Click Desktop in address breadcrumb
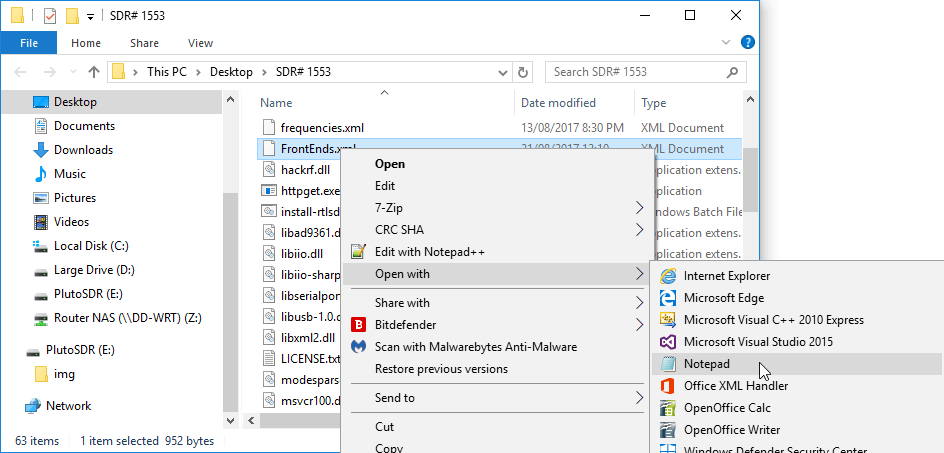This screenshot has width=944, height=453. pyautogui.click(x=231, y=72)
